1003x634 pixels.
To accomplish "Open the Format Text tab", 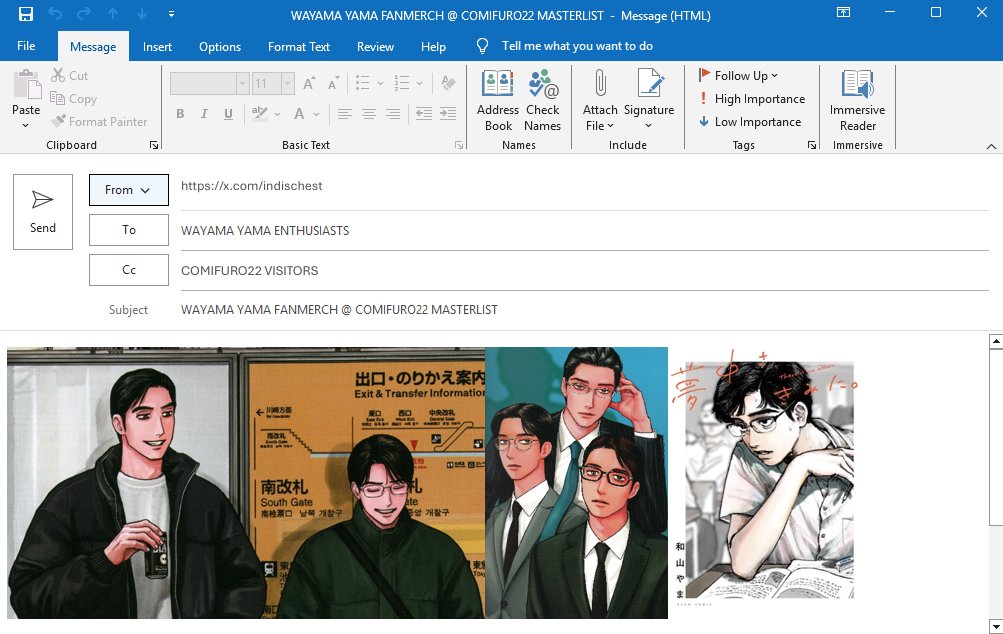I will coord(299,47).
